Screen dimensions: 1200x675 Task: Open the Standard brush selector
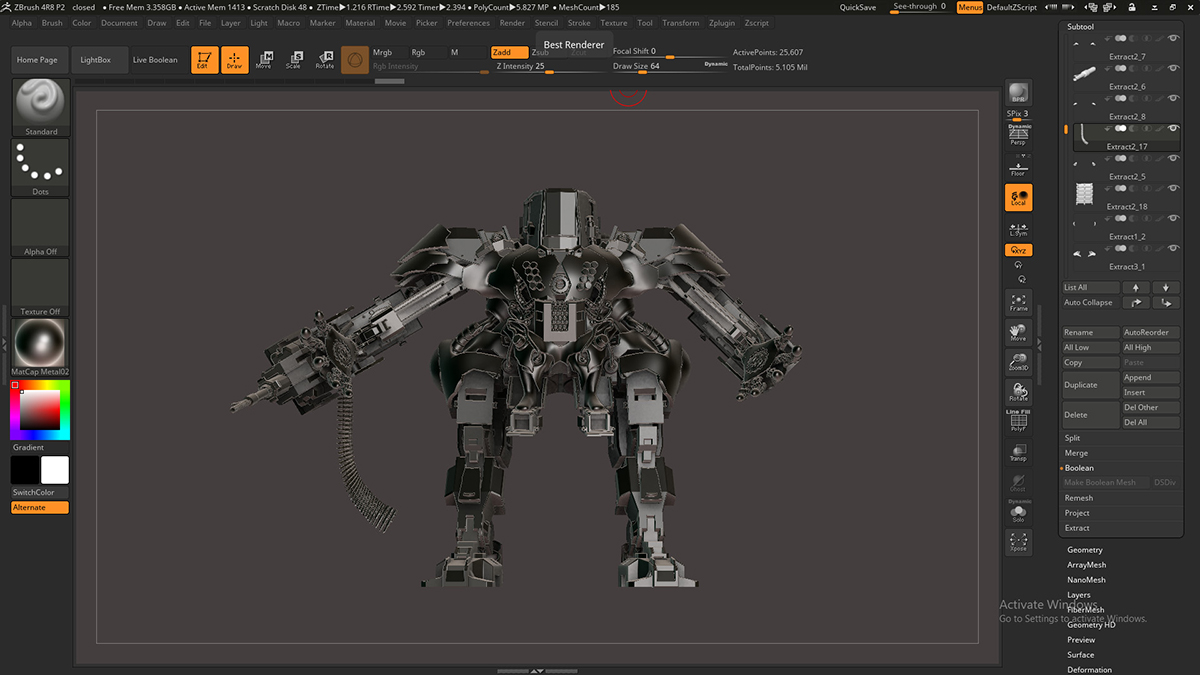tap(41, 107)
